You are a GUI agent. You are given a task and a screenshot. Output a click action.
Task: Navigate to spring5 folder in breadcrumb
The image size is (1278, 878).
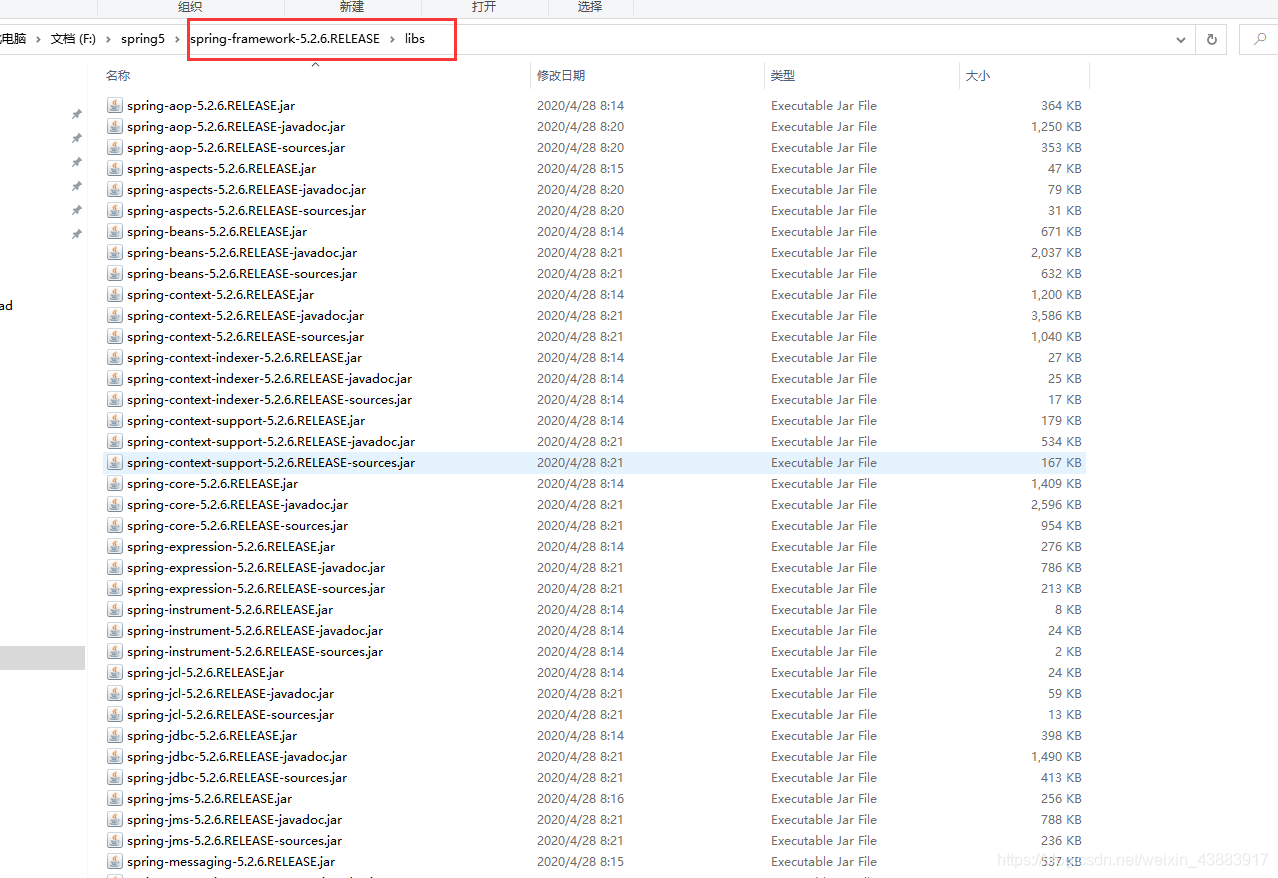143,39
